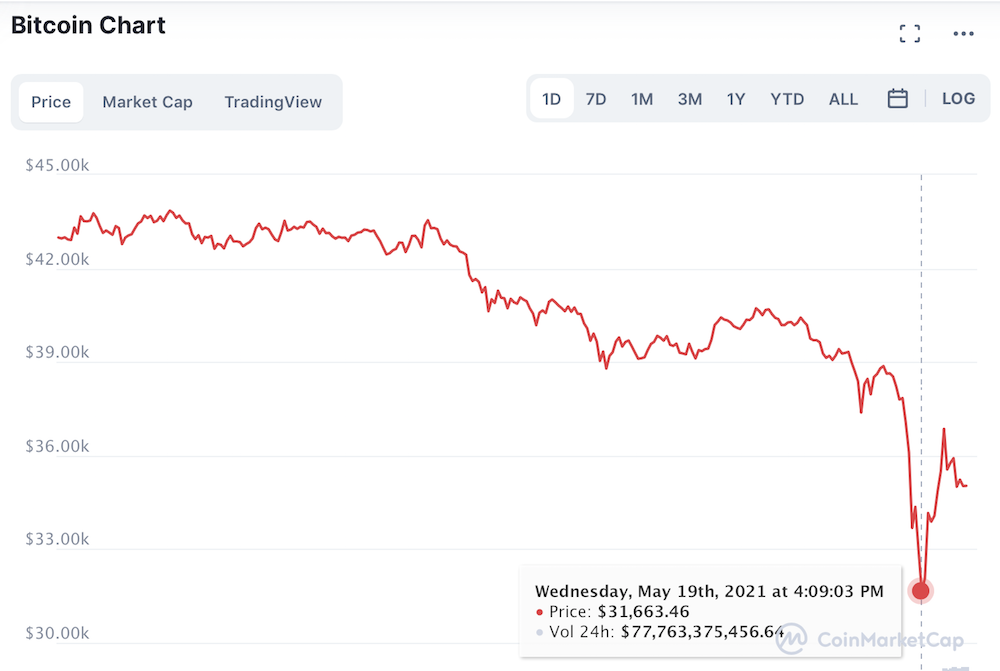
Task: Open the three-dot more options menu
Action: (963, 34)
